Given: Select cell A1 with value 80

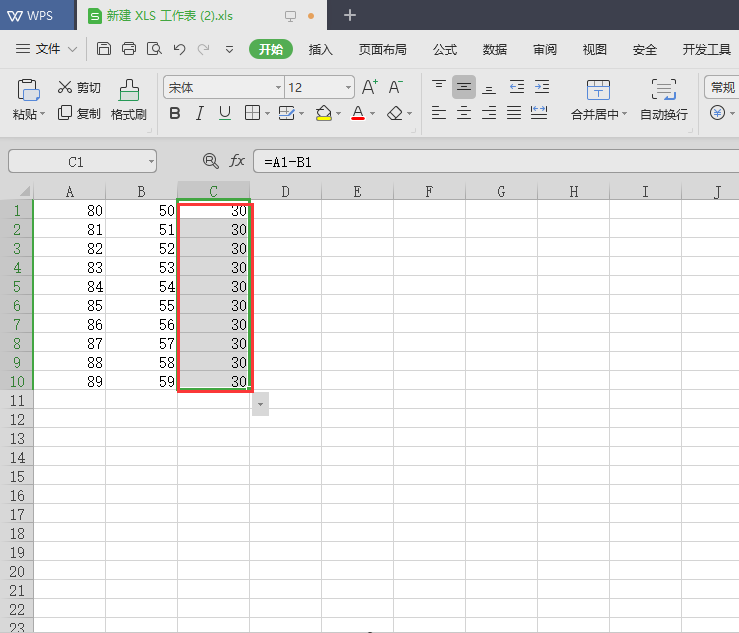Looking at the screenshot, I should pyautogui.click(x=69, y=210).
